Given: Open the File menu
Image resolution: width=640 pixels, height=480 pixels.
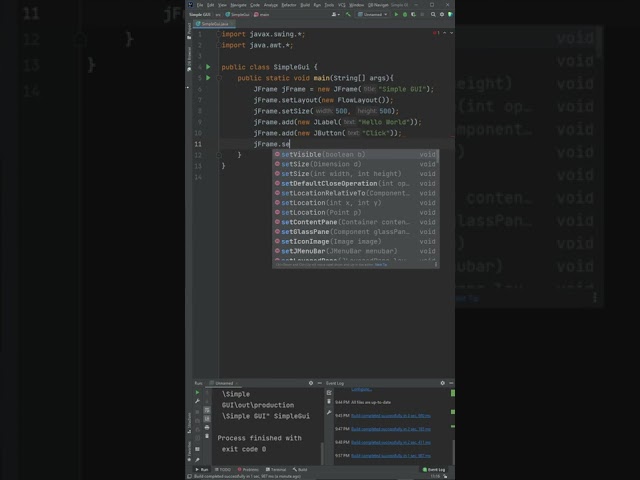Looking at the screenshot, I should tap(200, 5).
